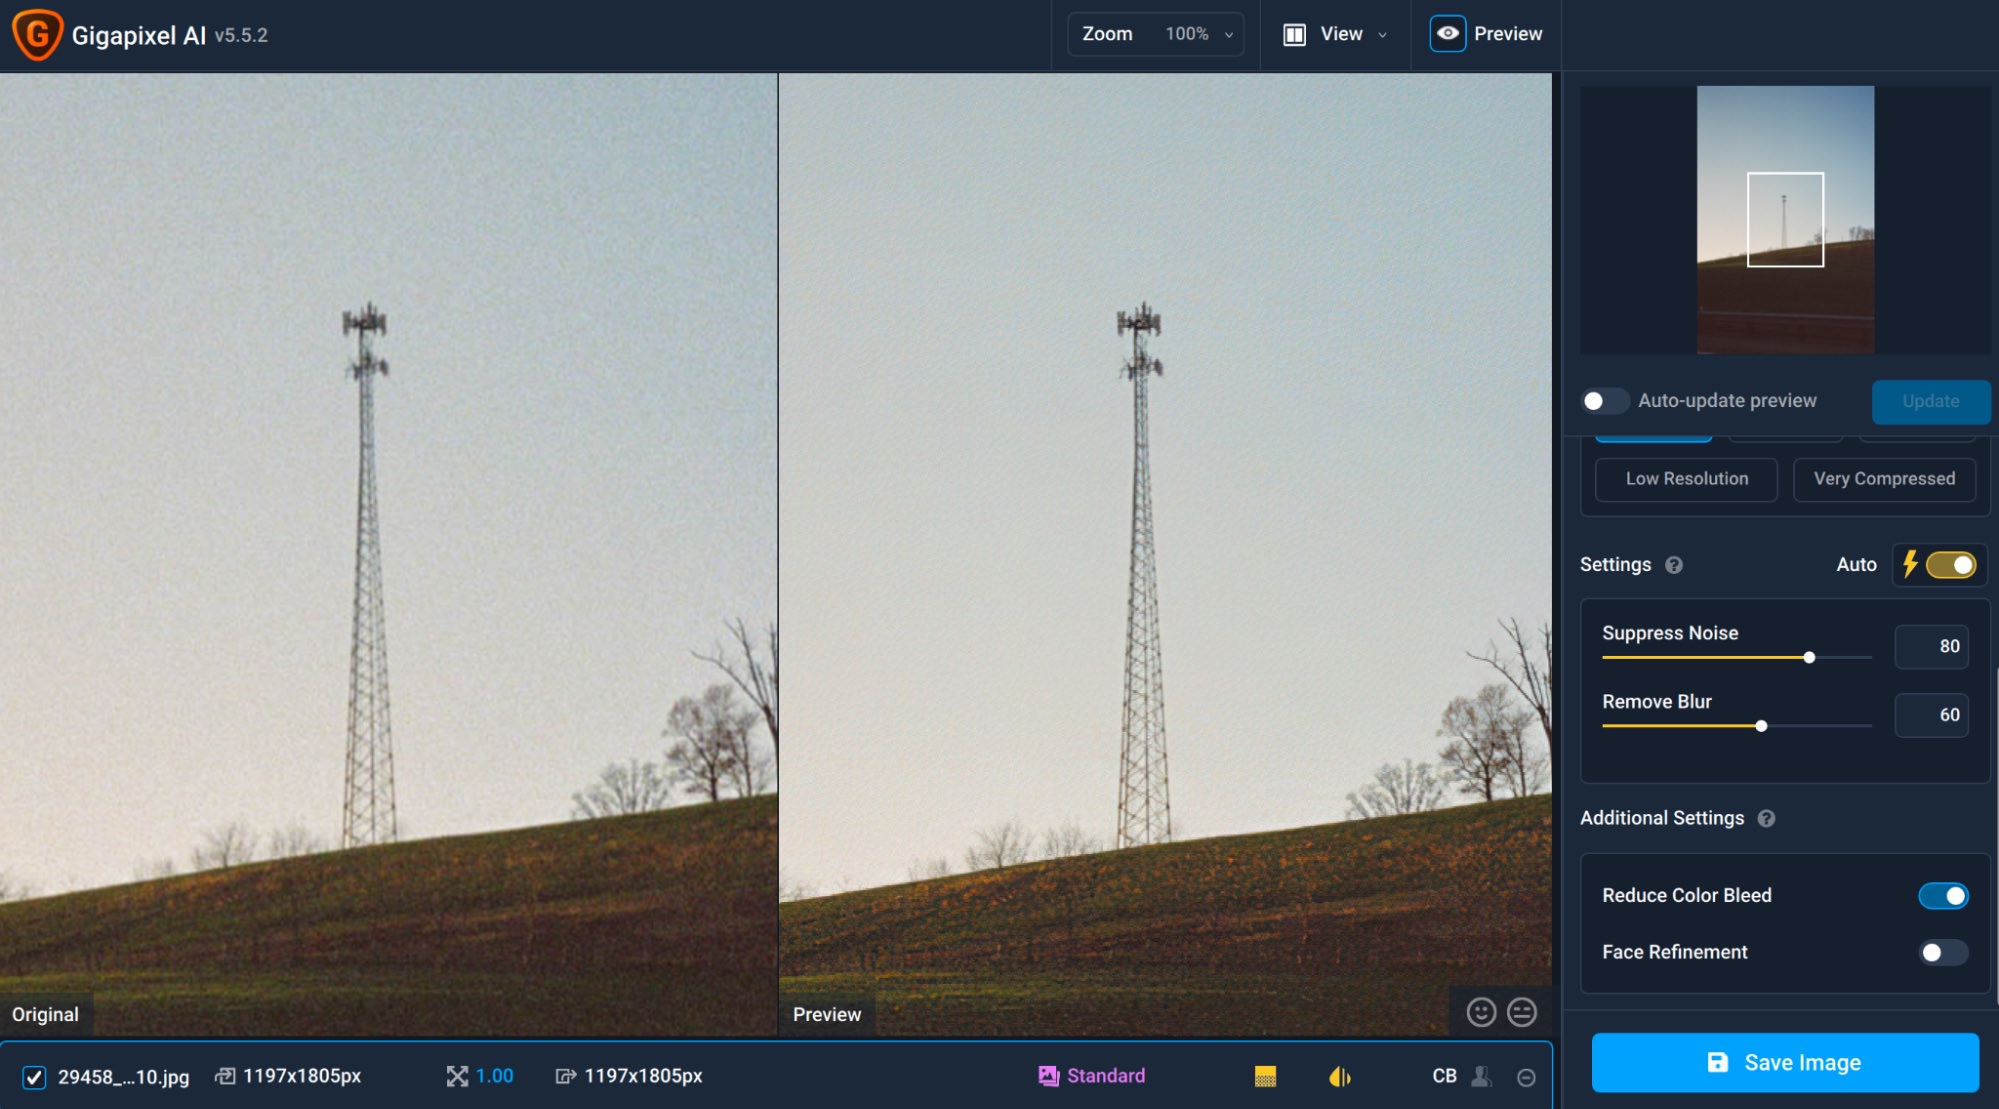Click the yellow blur removal icon in file row
Image resolution: width=1999 pixels, height=1109 pixels.
click(x=1339, y=1076)
